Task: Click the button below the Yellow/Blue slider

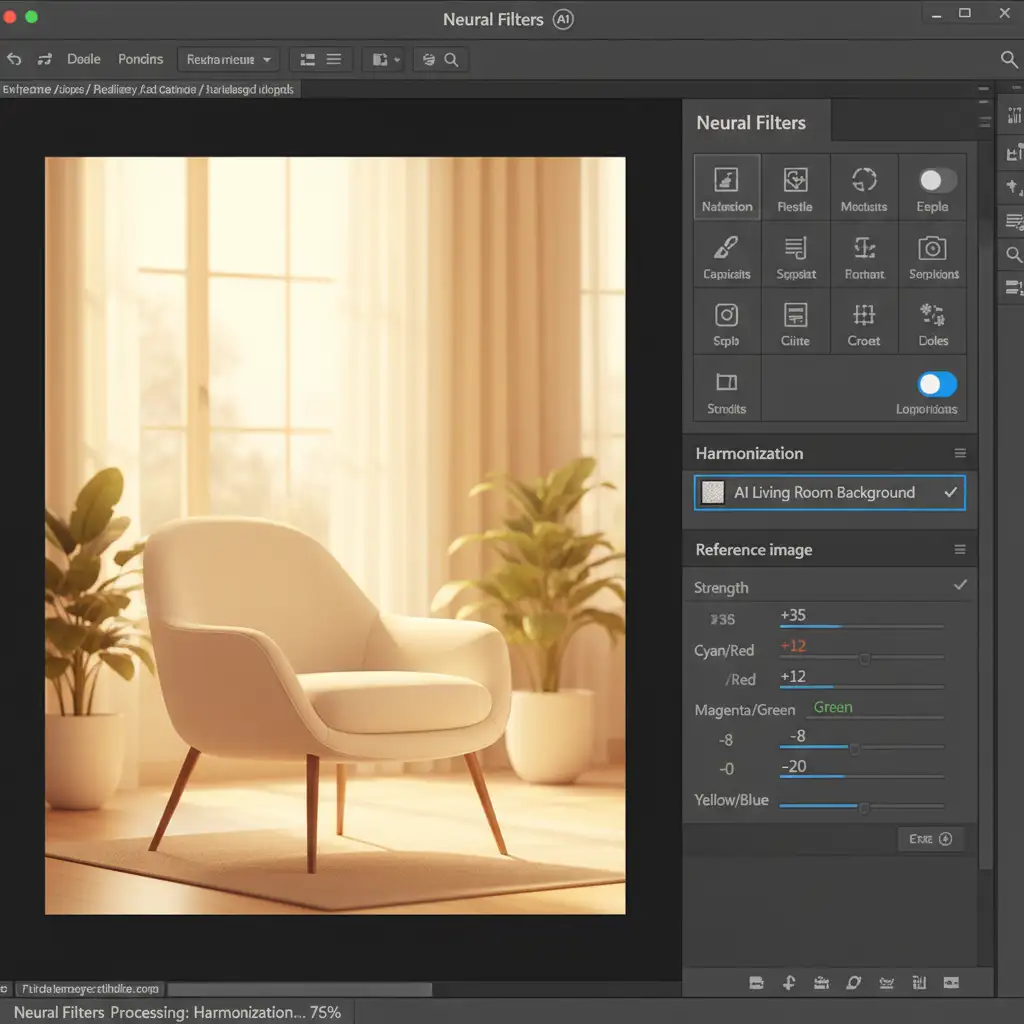Action: tap(930, 840)
